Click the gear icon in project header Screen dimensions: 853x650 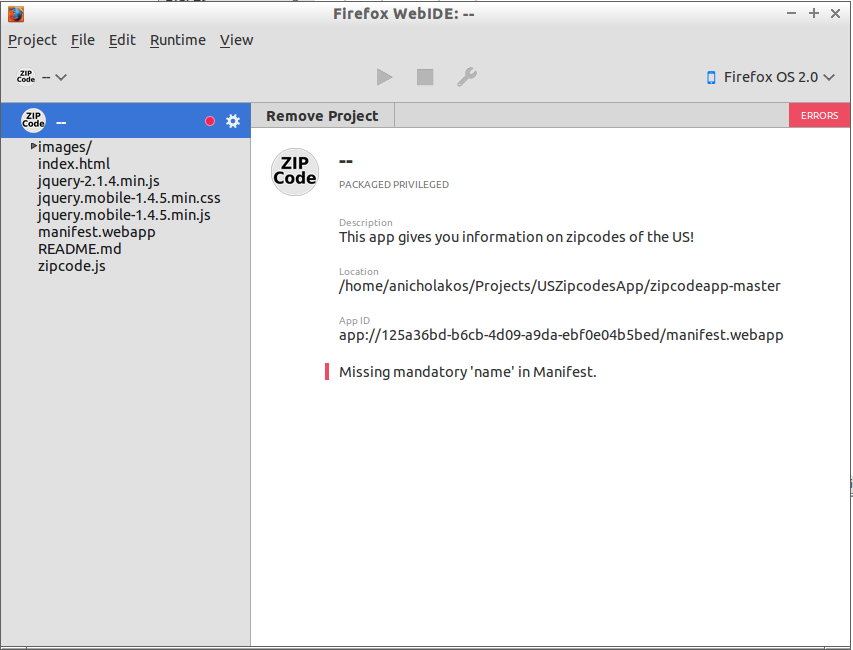click(x=233, y=121)
